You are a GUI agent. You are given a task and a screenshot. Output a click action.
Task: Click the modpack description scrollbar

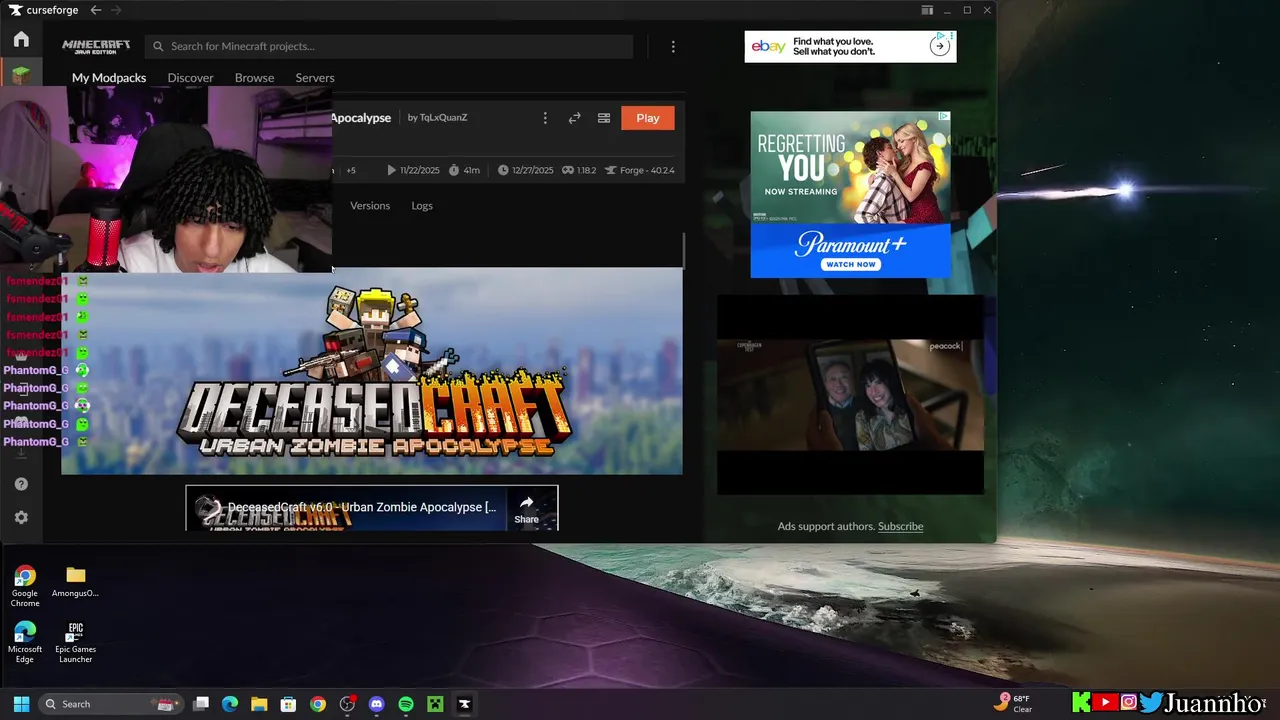click(684, 250)
